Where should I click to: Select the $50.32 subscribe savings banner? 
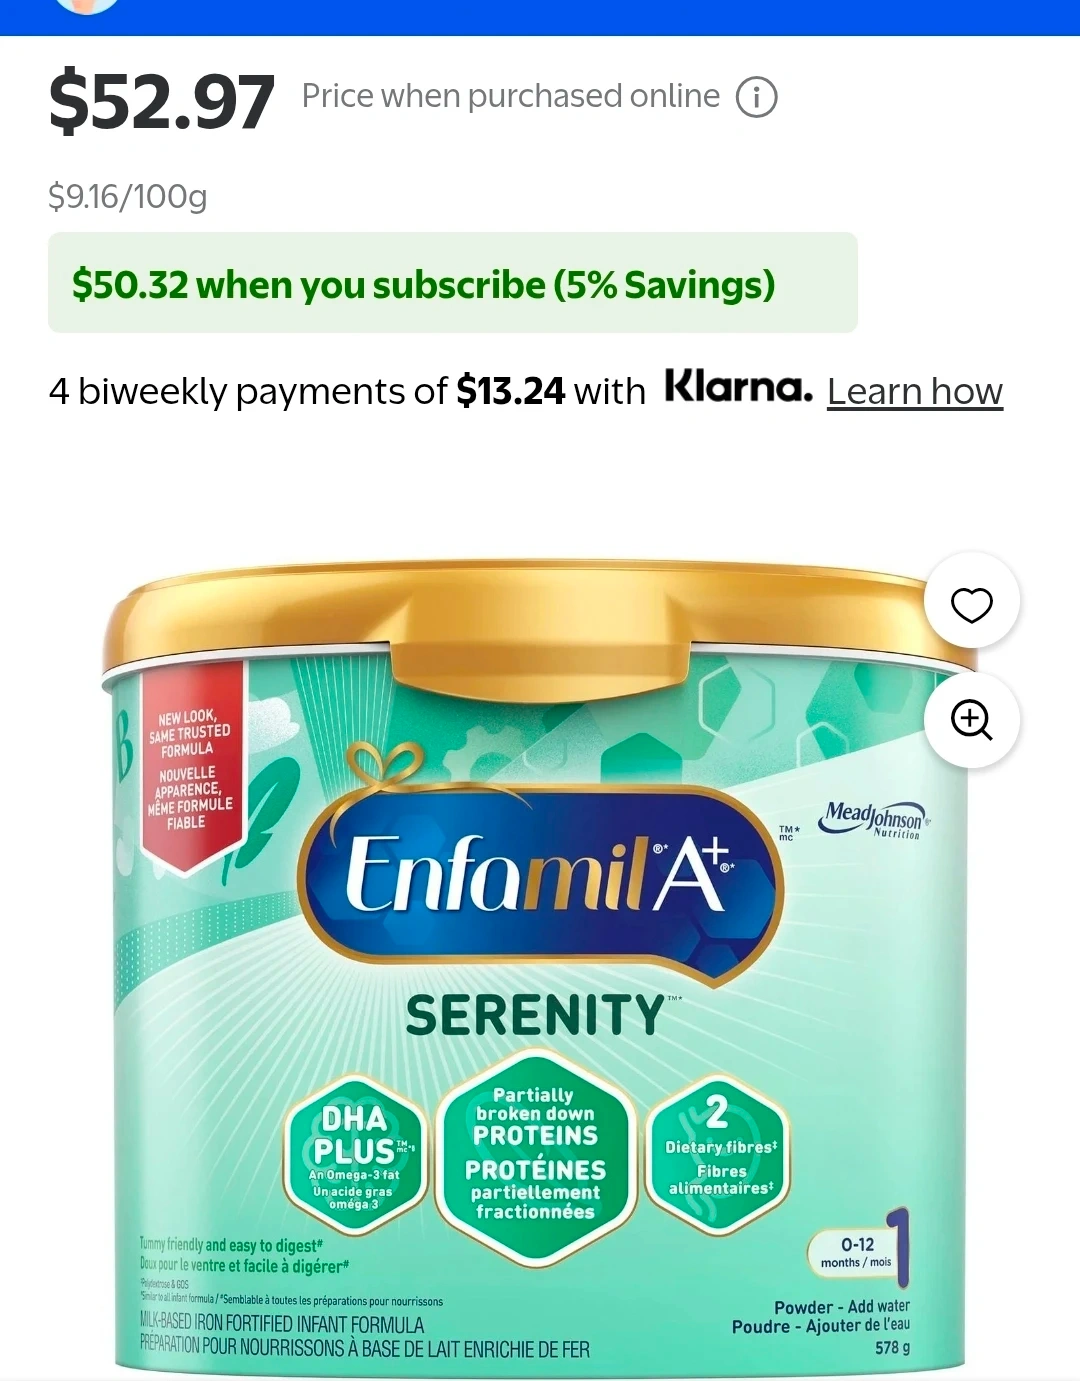[x=453, y=283]
